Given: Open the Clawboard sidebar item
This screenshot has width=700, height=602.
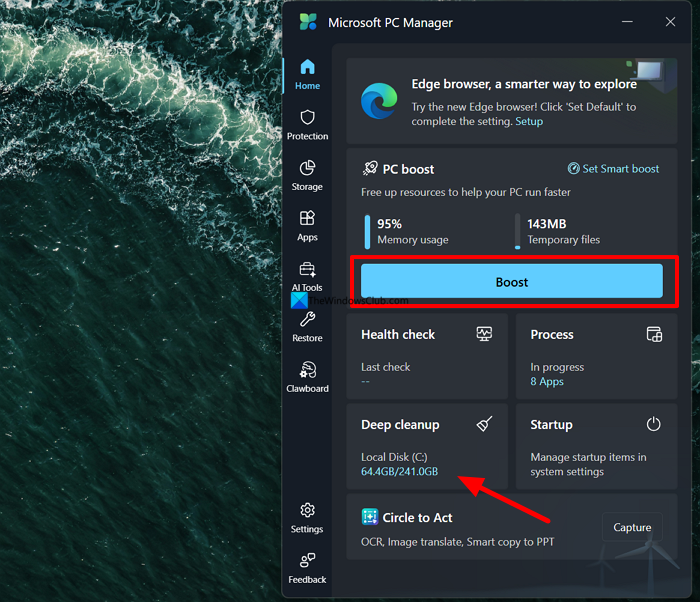Looking at the screenshot, I should tap(307, 377).
